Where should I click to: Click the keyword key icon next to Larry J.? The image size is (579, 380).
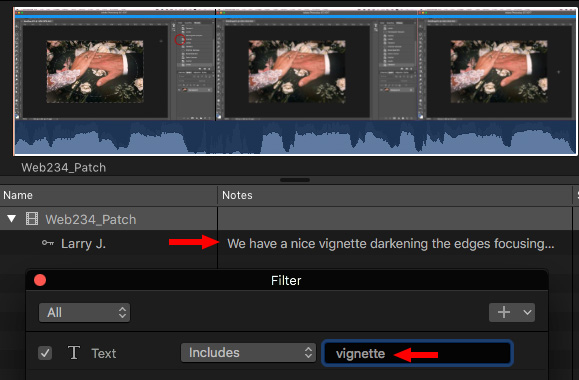pyautogui.click(x=48, y=243)
